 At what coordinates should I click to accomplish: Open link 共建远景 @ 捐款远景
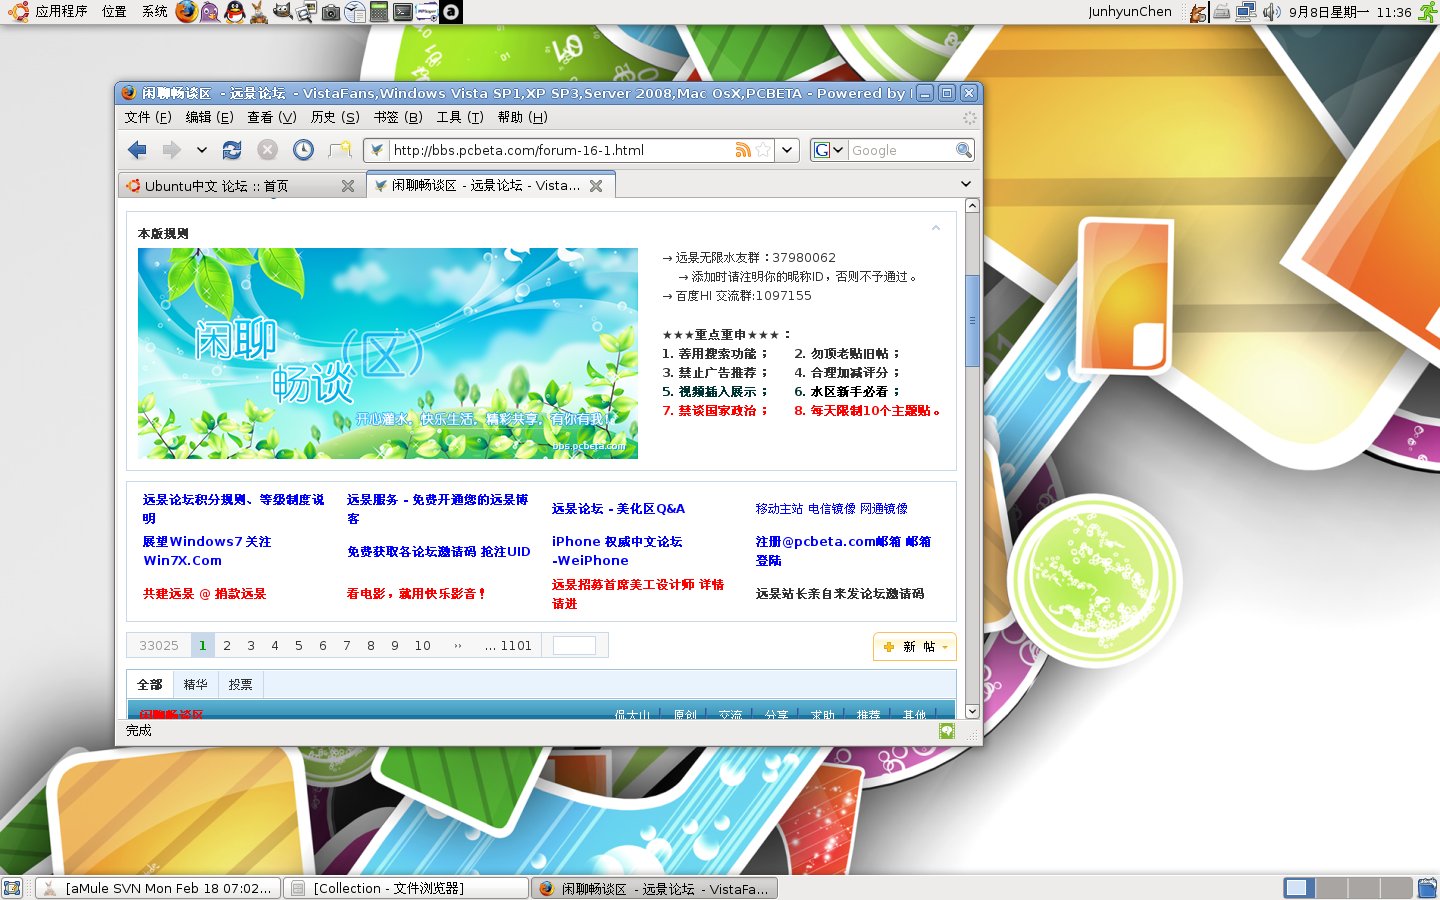[204, 594]
